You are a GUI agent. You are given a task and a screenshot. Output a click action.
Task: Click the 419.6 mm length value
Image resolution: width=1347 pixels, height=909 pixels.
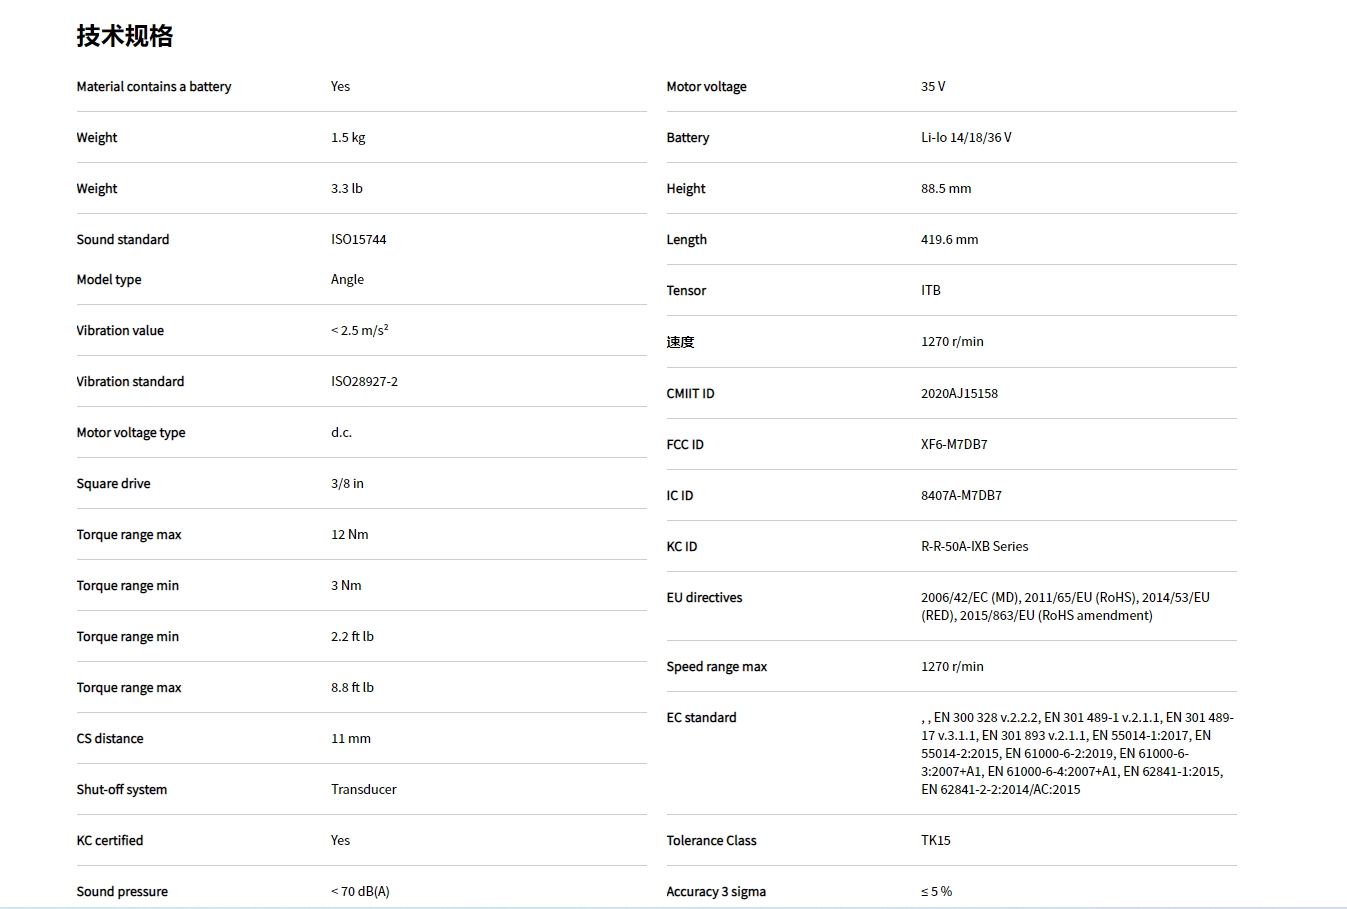(949, 240)
